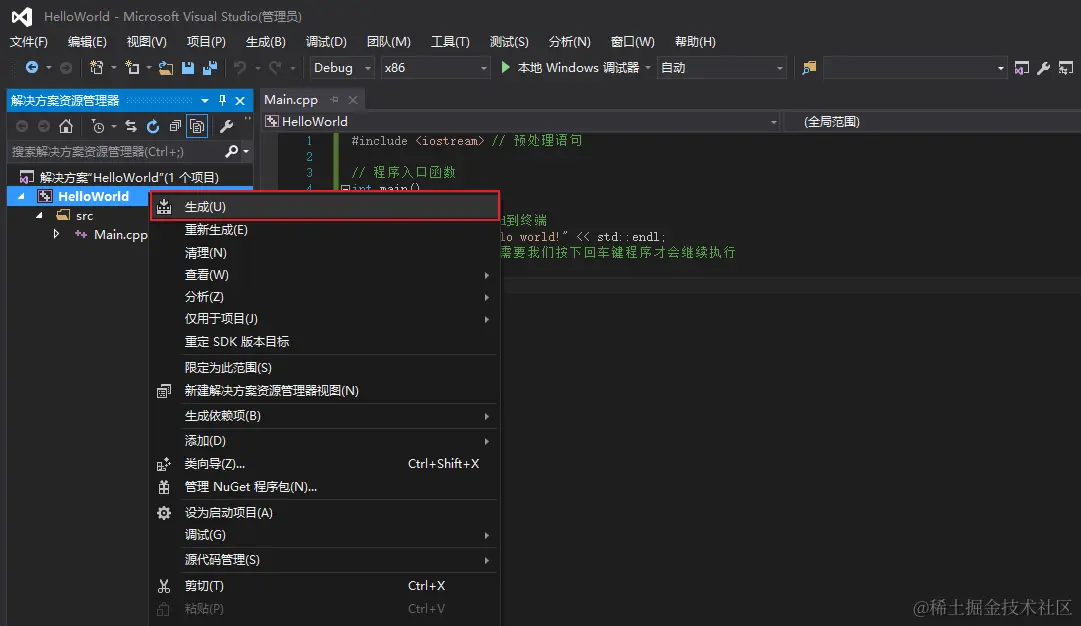
Task: Click the Pending Changes Filter clock icon
Action: [98, 126]
